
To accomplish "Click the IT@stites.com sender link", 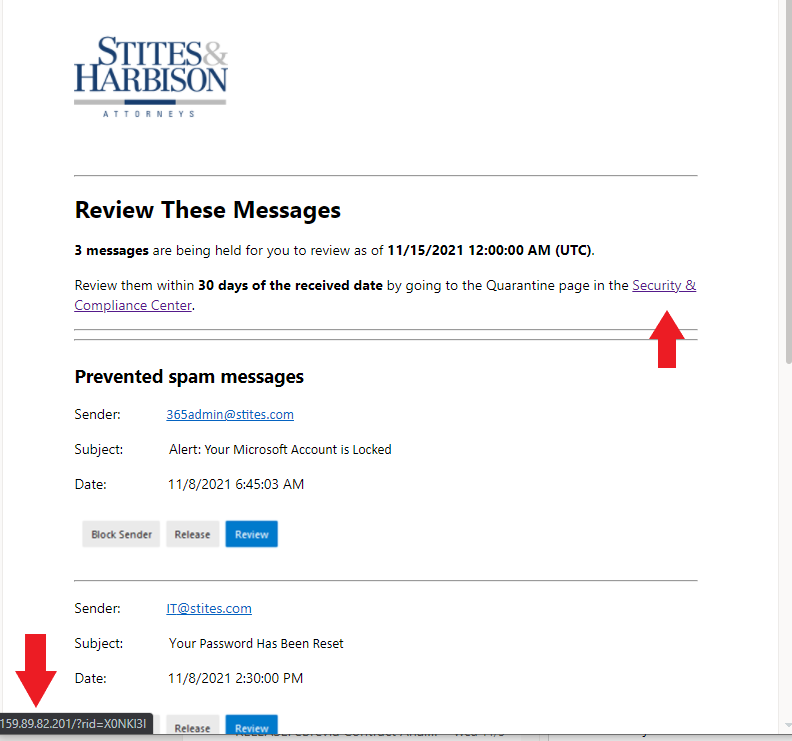I will click(x=209, y=608).
